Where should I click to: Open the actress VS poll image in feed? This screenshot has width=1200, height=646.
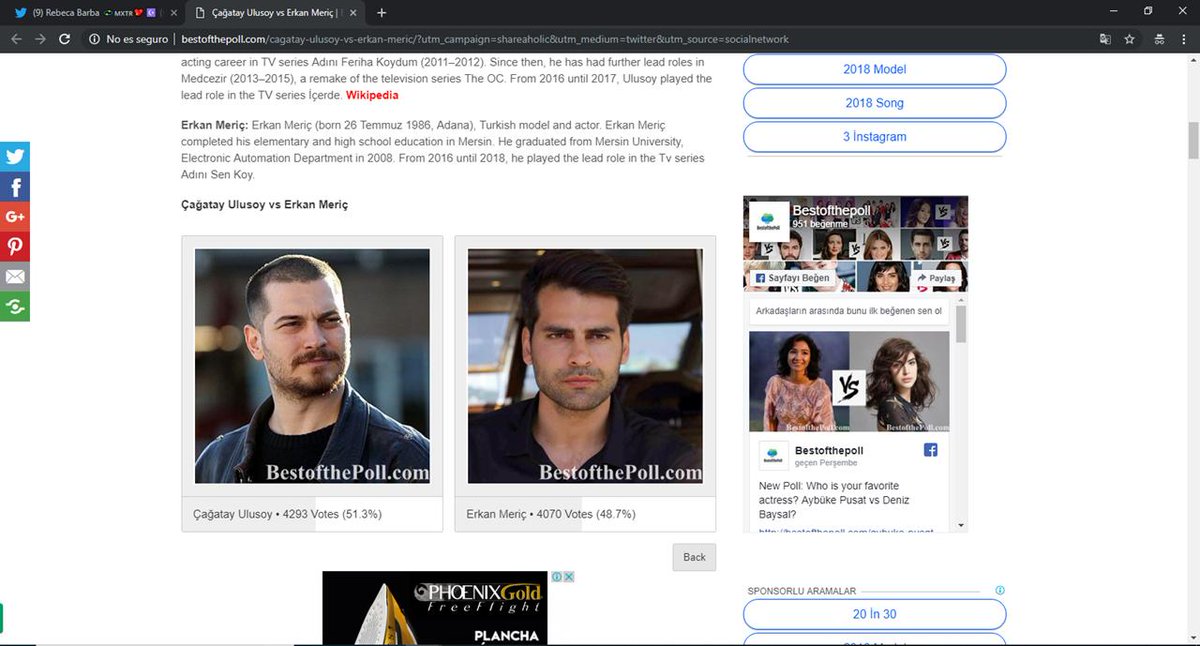click(849, 382)
